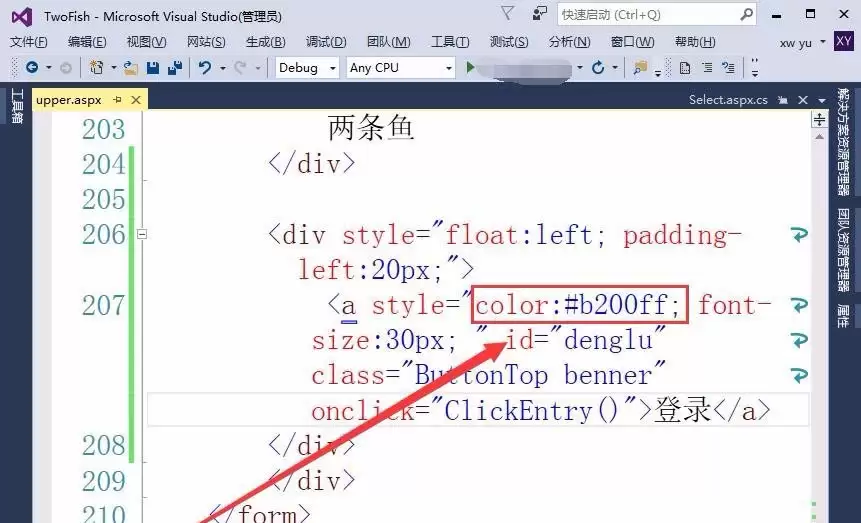Keep the Select.aspx.cs preview tab open
The height and width of the screenshot is (523, 861).
coord(783,100)
